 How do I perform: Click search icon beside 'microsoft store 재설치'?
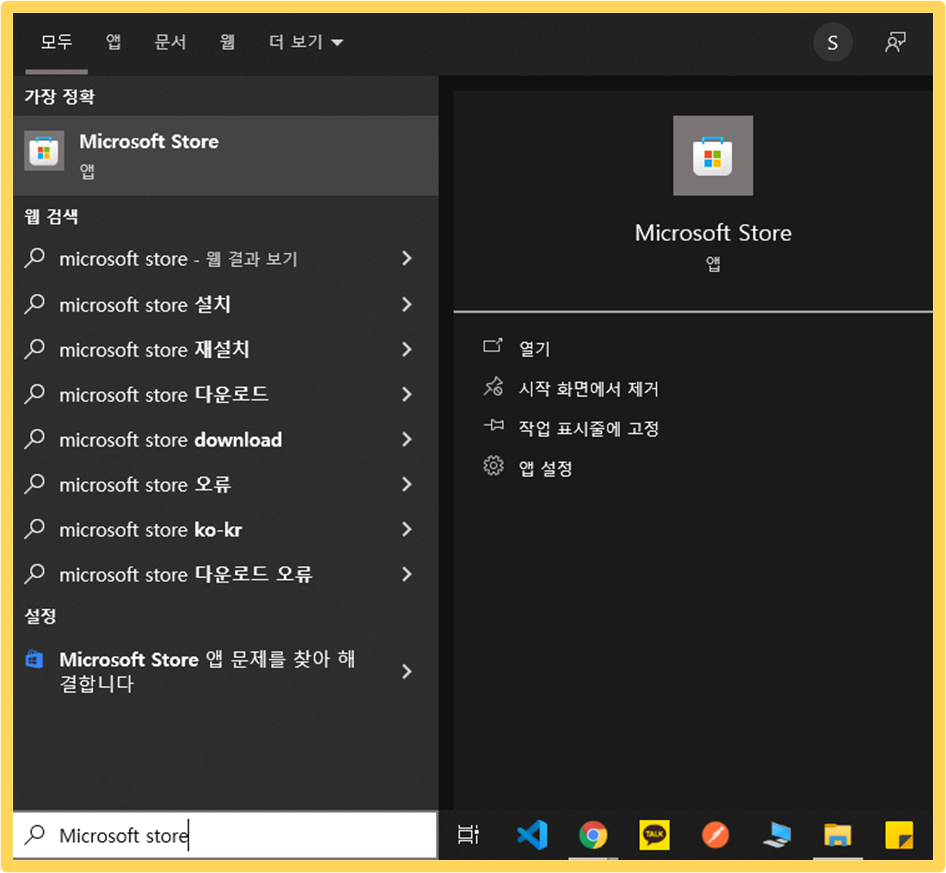[x=35, y=349]
